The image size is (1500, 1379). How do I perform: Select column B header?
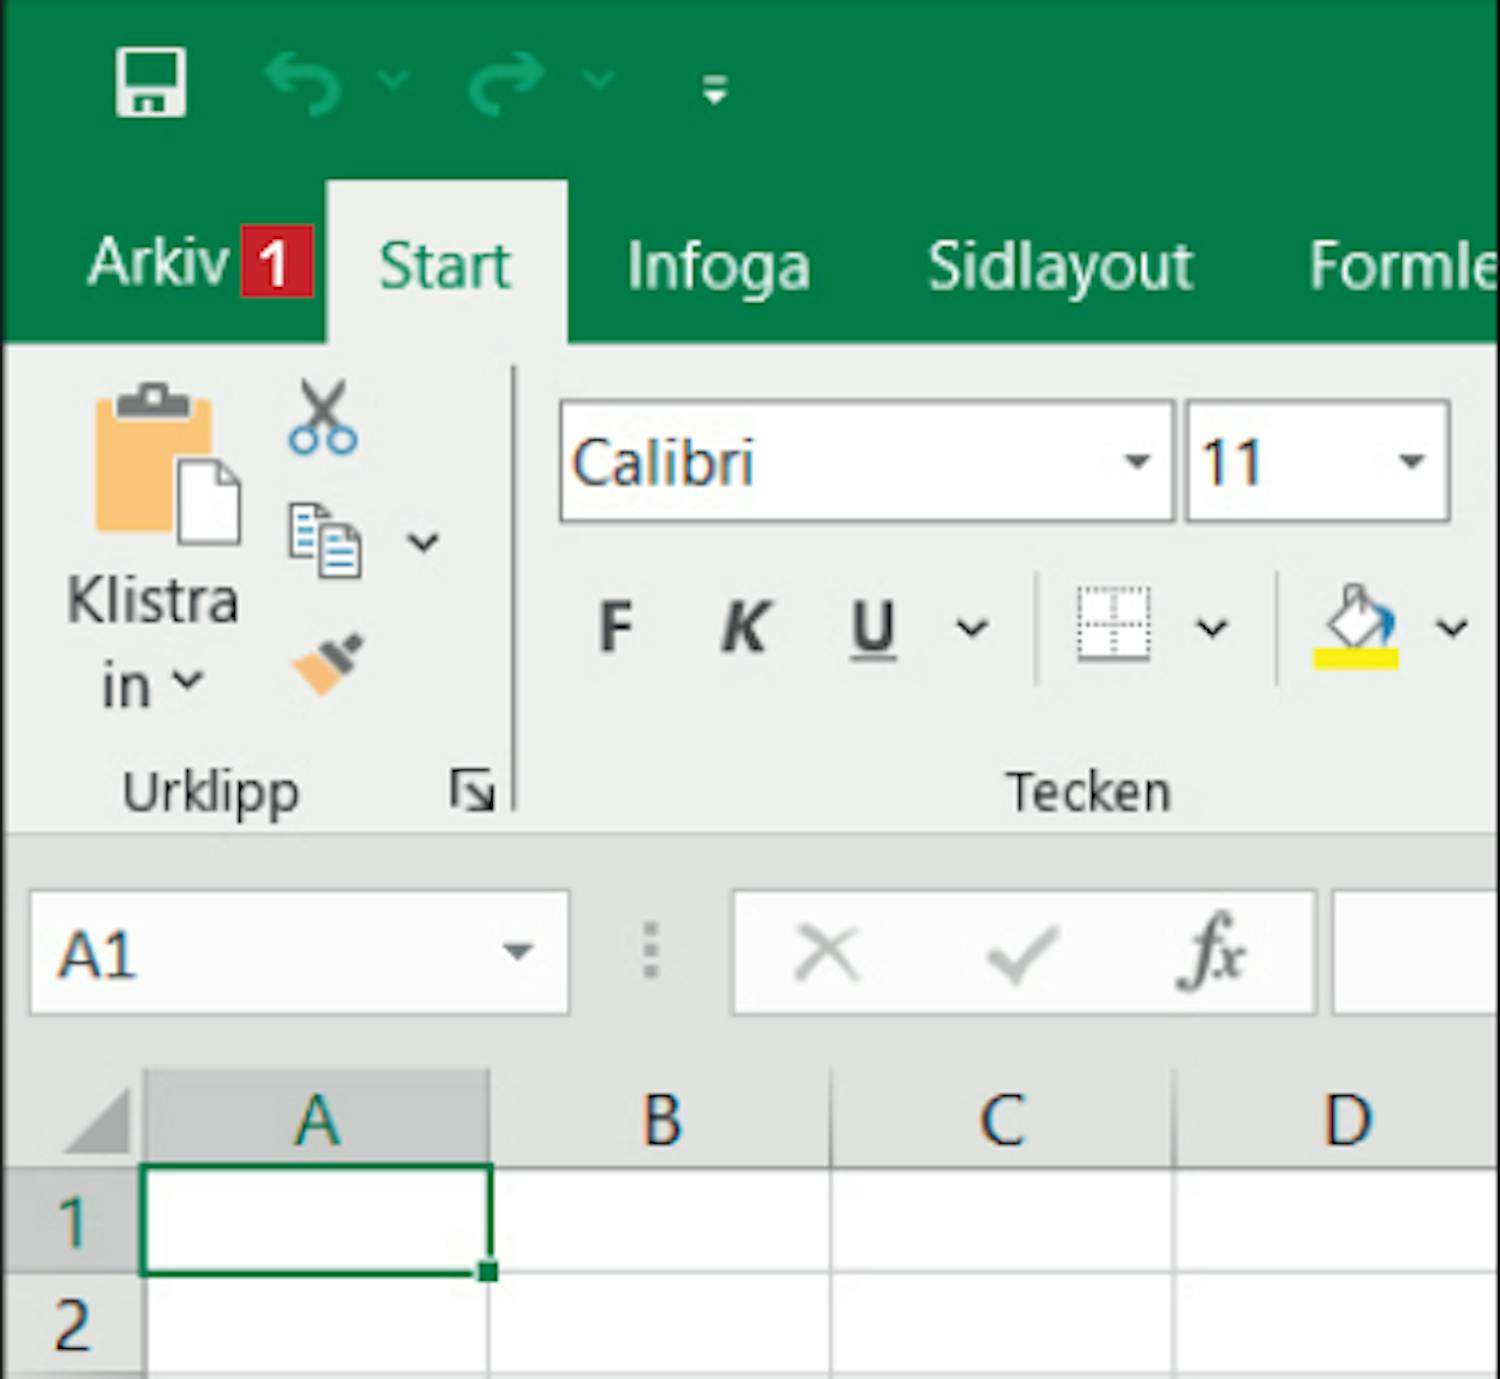pos(661,1120)
